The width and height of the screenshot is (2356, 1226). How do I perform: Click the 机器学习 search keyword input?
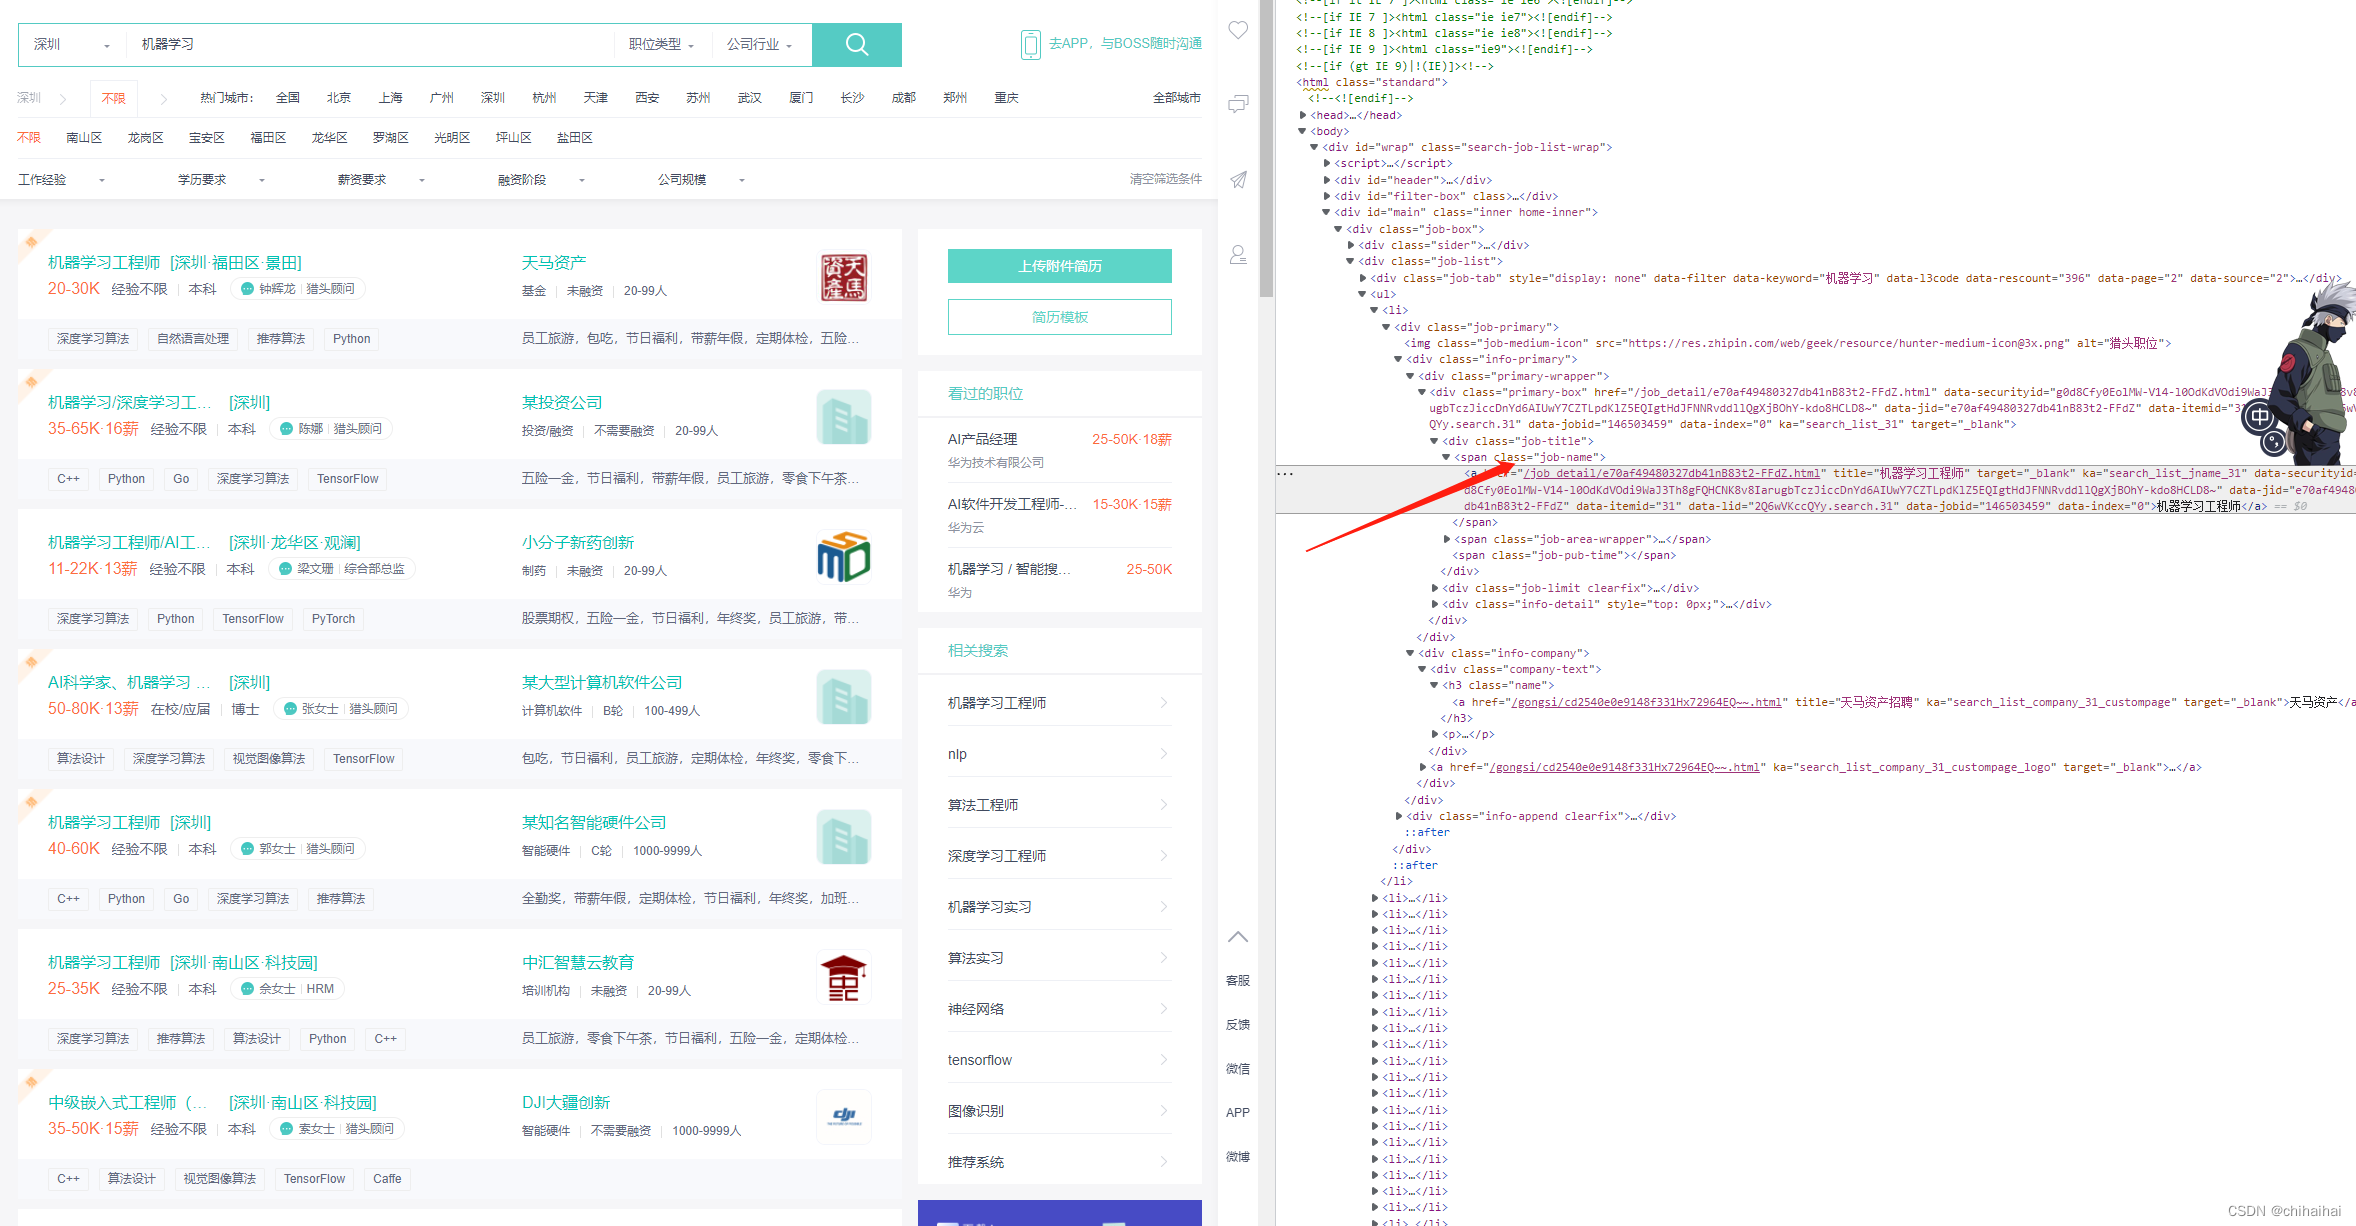370,44
